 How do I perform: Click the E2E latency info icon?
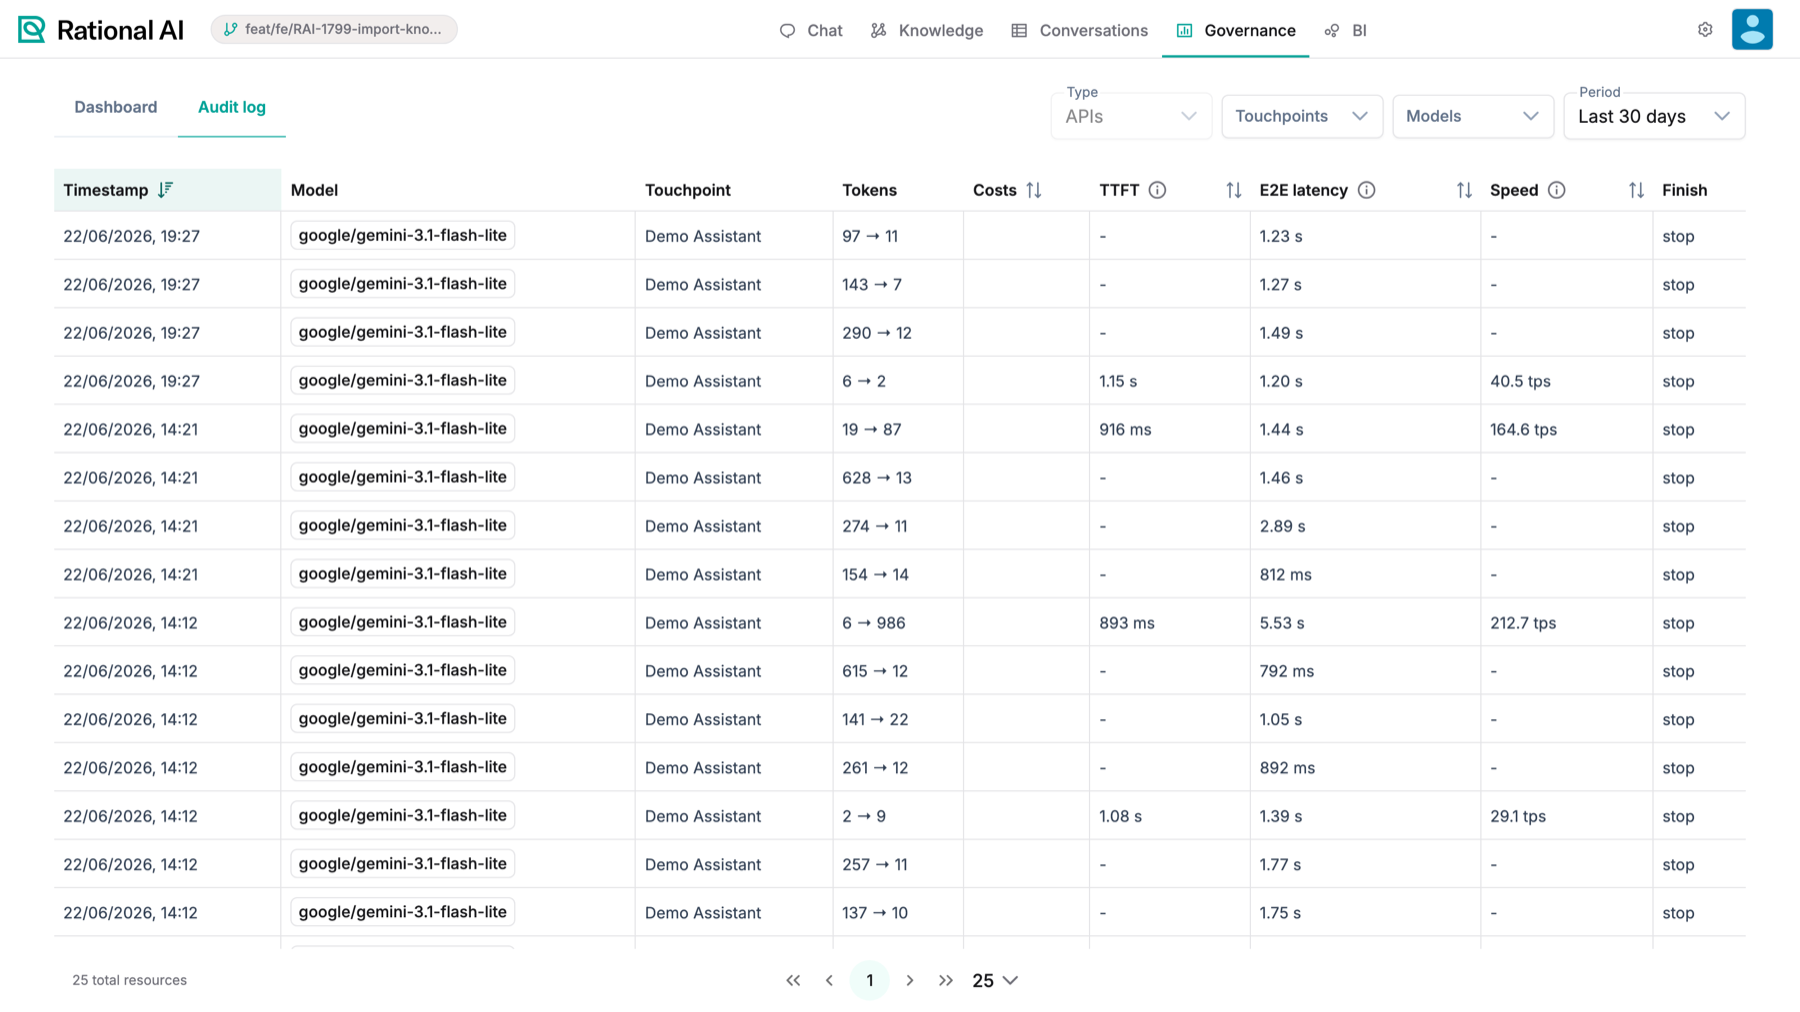[x=1366, y=190]
